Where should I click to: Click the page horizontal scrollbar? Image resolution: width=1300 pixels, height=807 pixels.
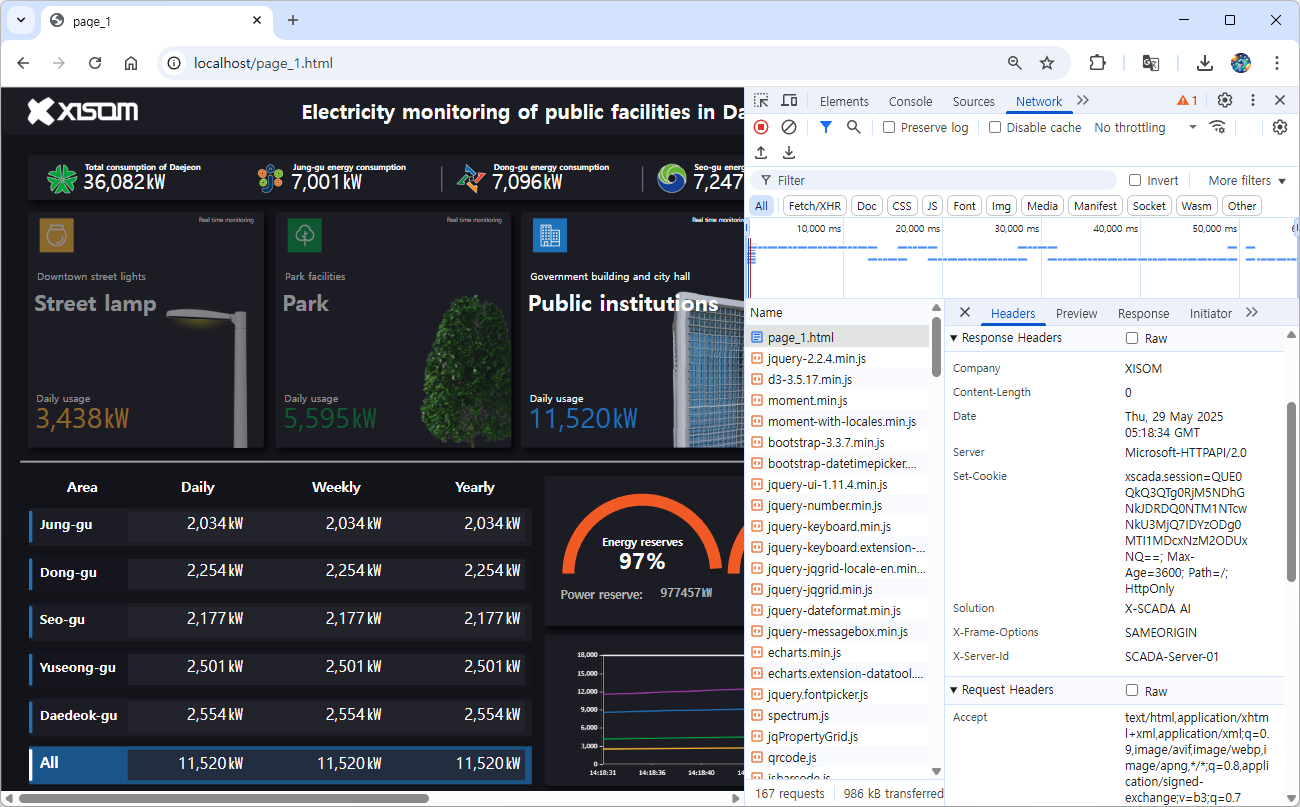223,798
